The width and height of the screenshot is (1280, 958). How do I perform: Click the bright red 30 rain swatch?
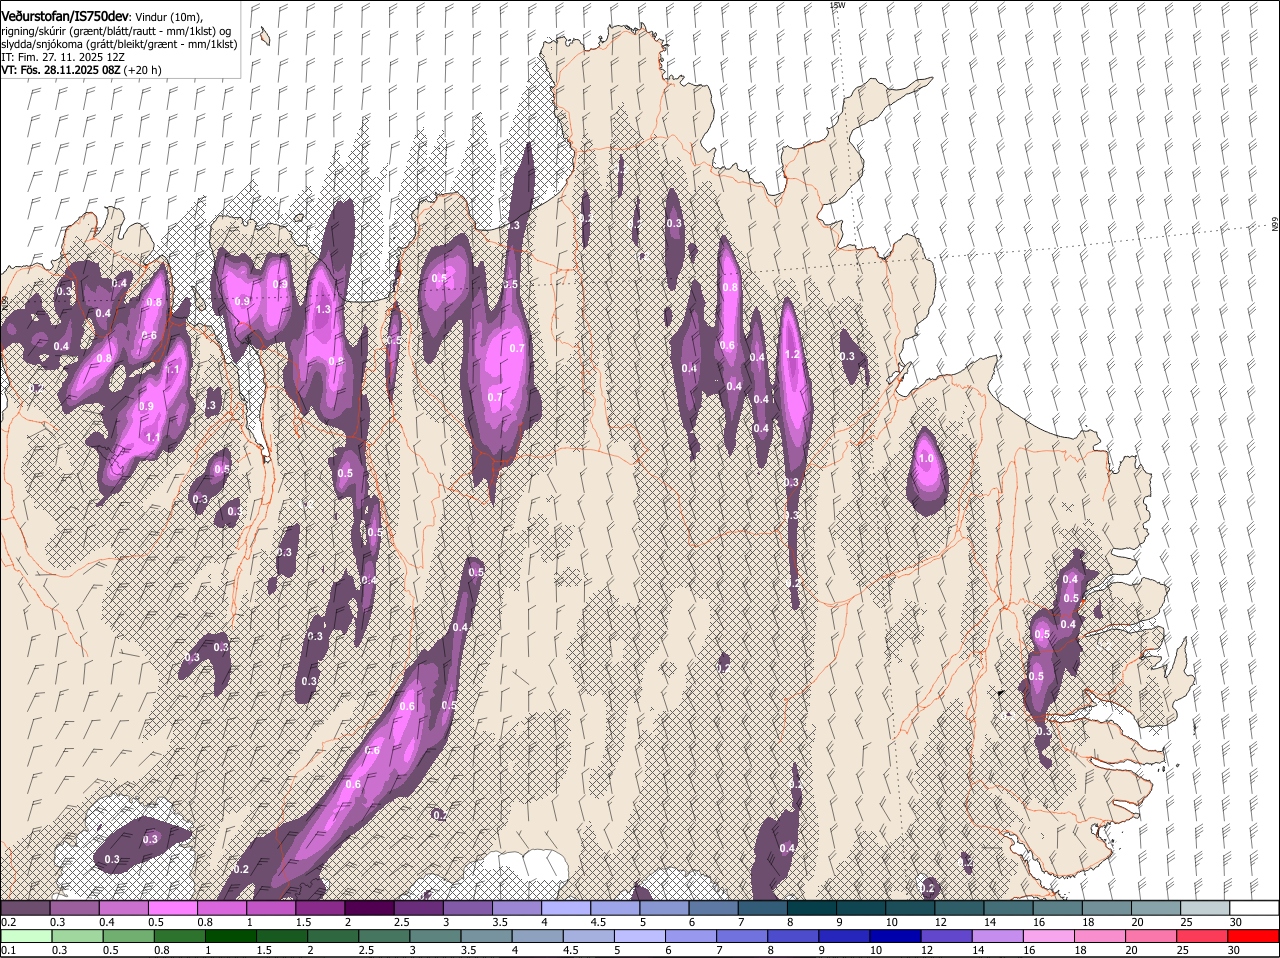pos(1254,936)
